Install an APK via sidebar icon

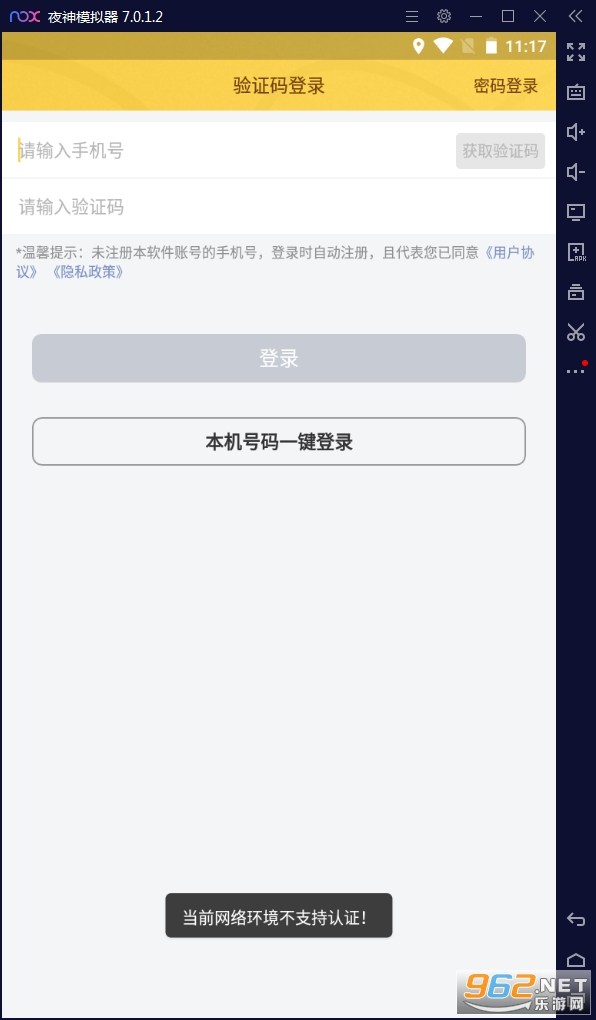[576, 252]
